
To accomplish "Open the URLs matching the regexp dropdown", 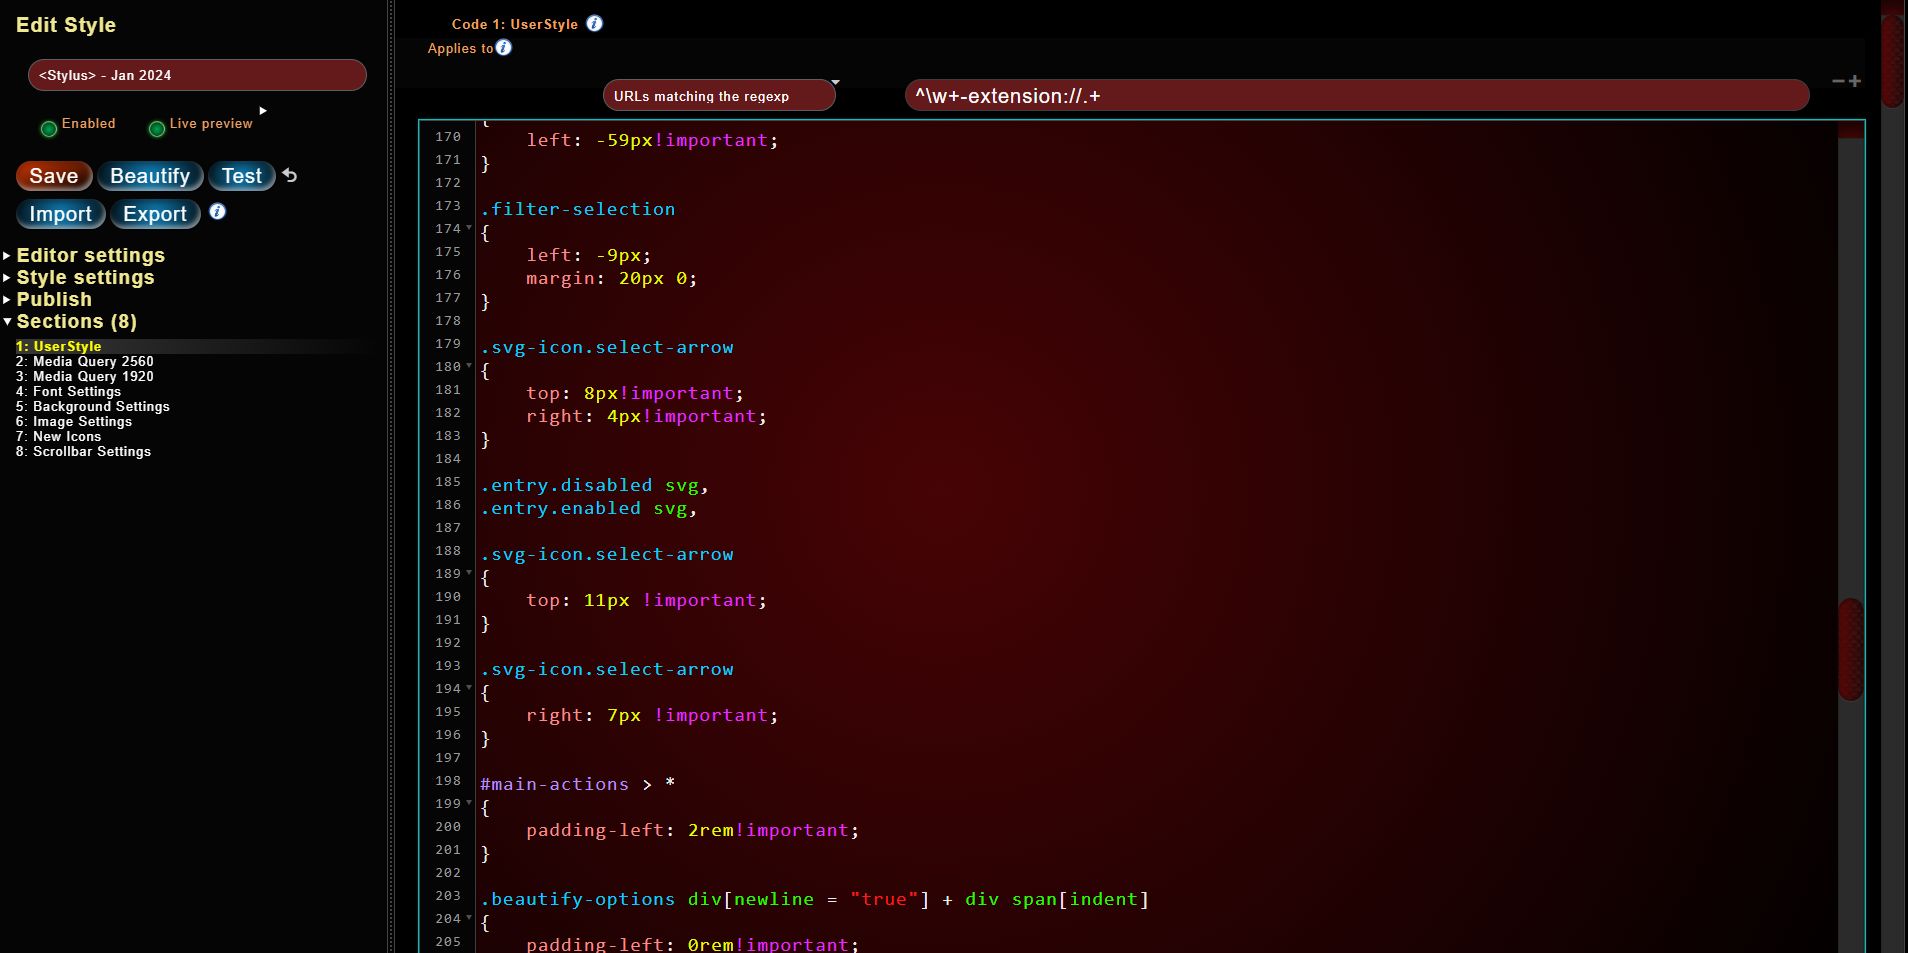I will (x=719, y=96).
